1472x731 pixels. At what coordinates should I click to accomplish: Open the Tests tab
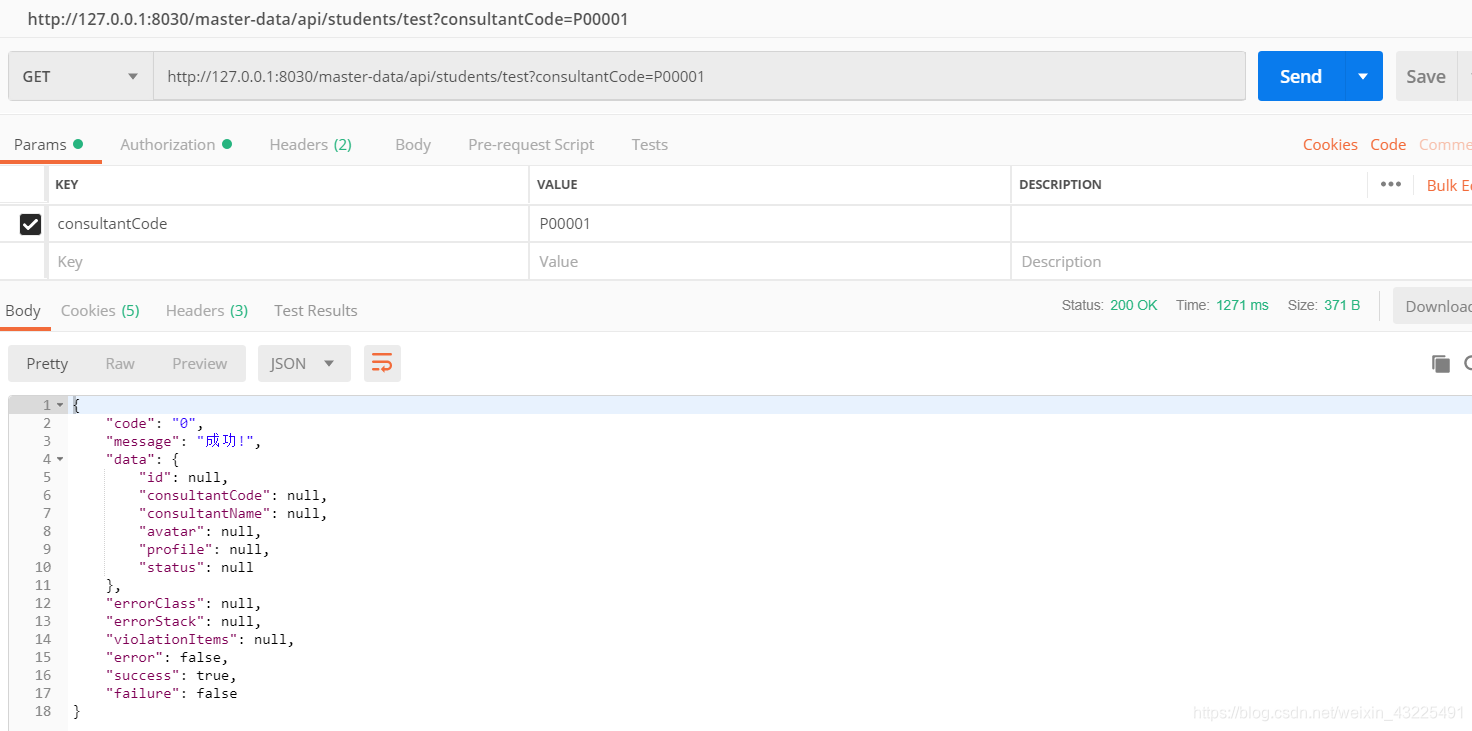coord(649,144)
